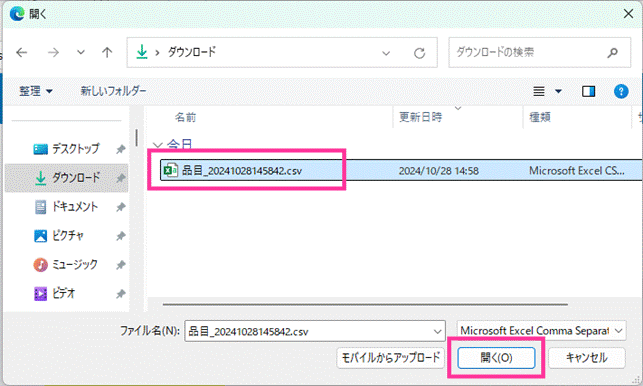
Task: Open the 整理 menu
Action: 36,91
